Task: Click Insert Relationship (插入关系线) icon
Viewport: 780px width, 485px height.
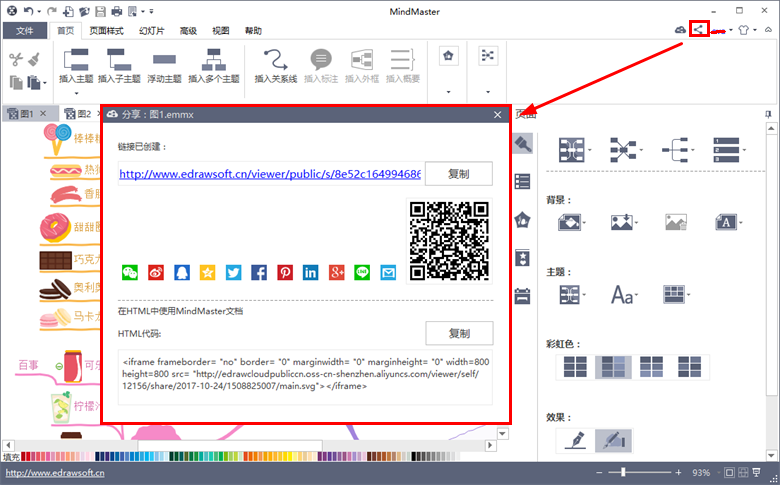Action: pos(276,60)
